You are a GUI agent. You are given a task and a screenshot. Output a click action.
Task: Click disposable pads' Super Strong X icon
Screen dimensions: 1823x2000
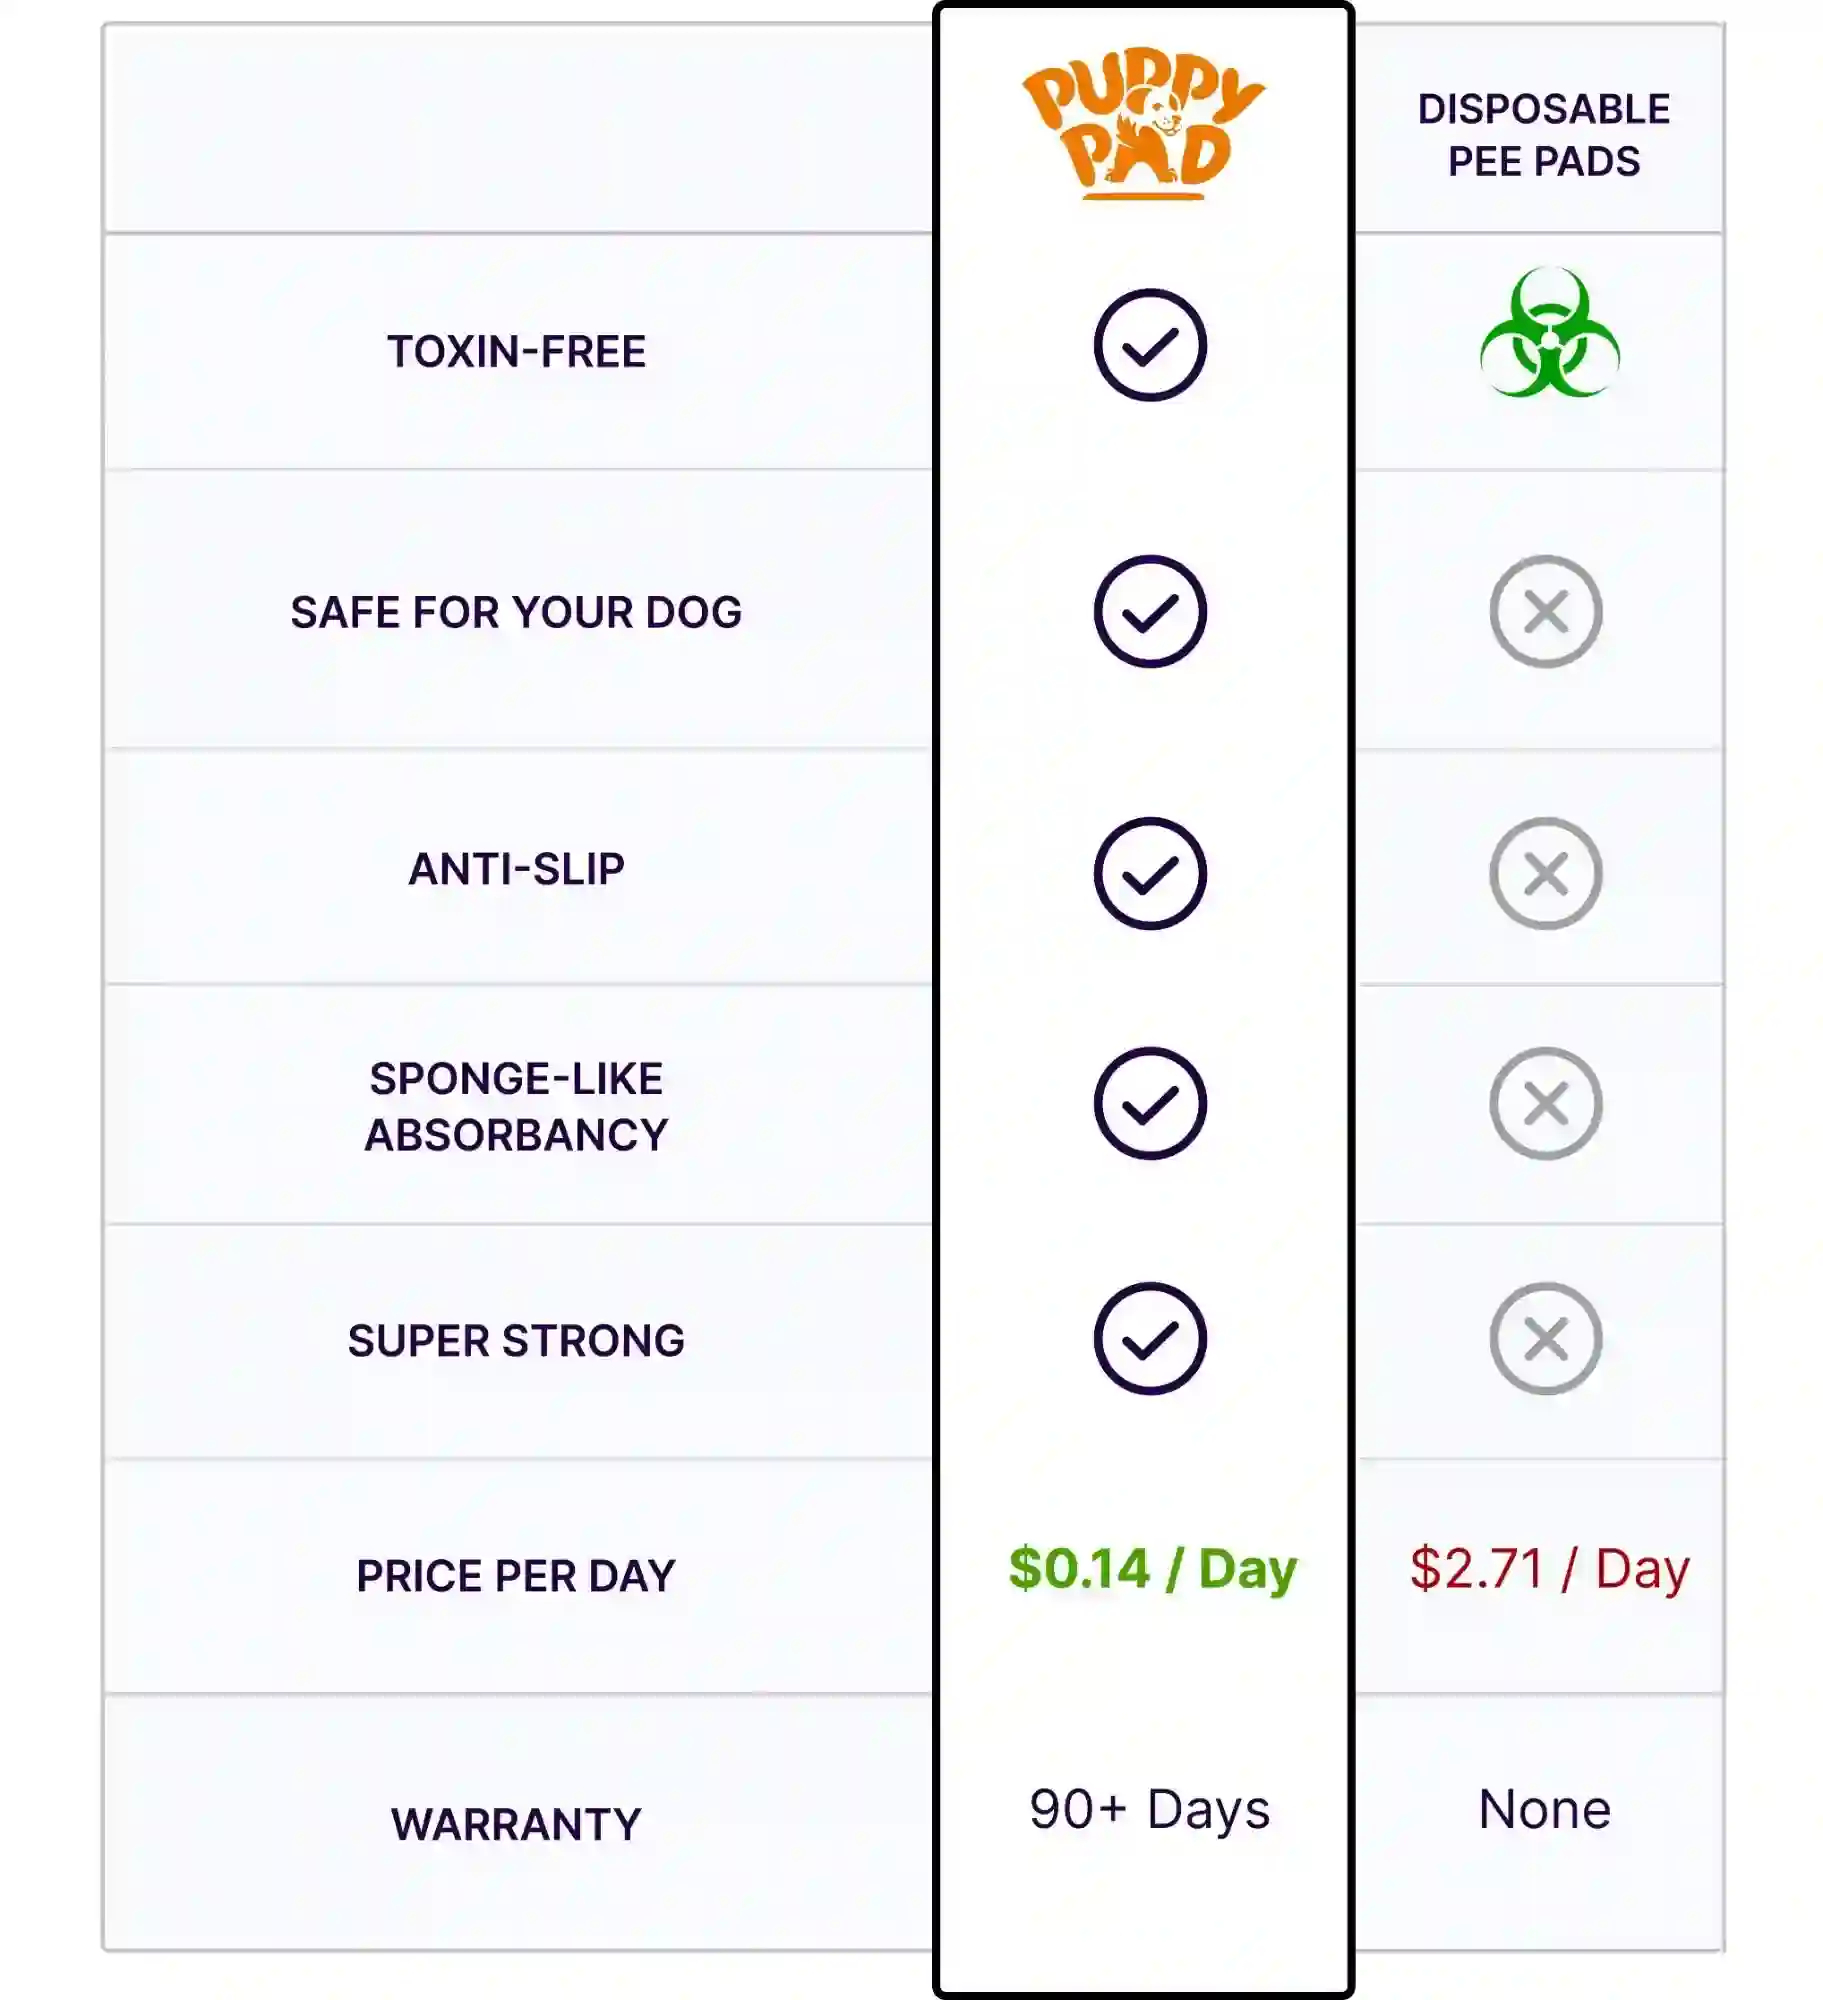(1546, 1338)
